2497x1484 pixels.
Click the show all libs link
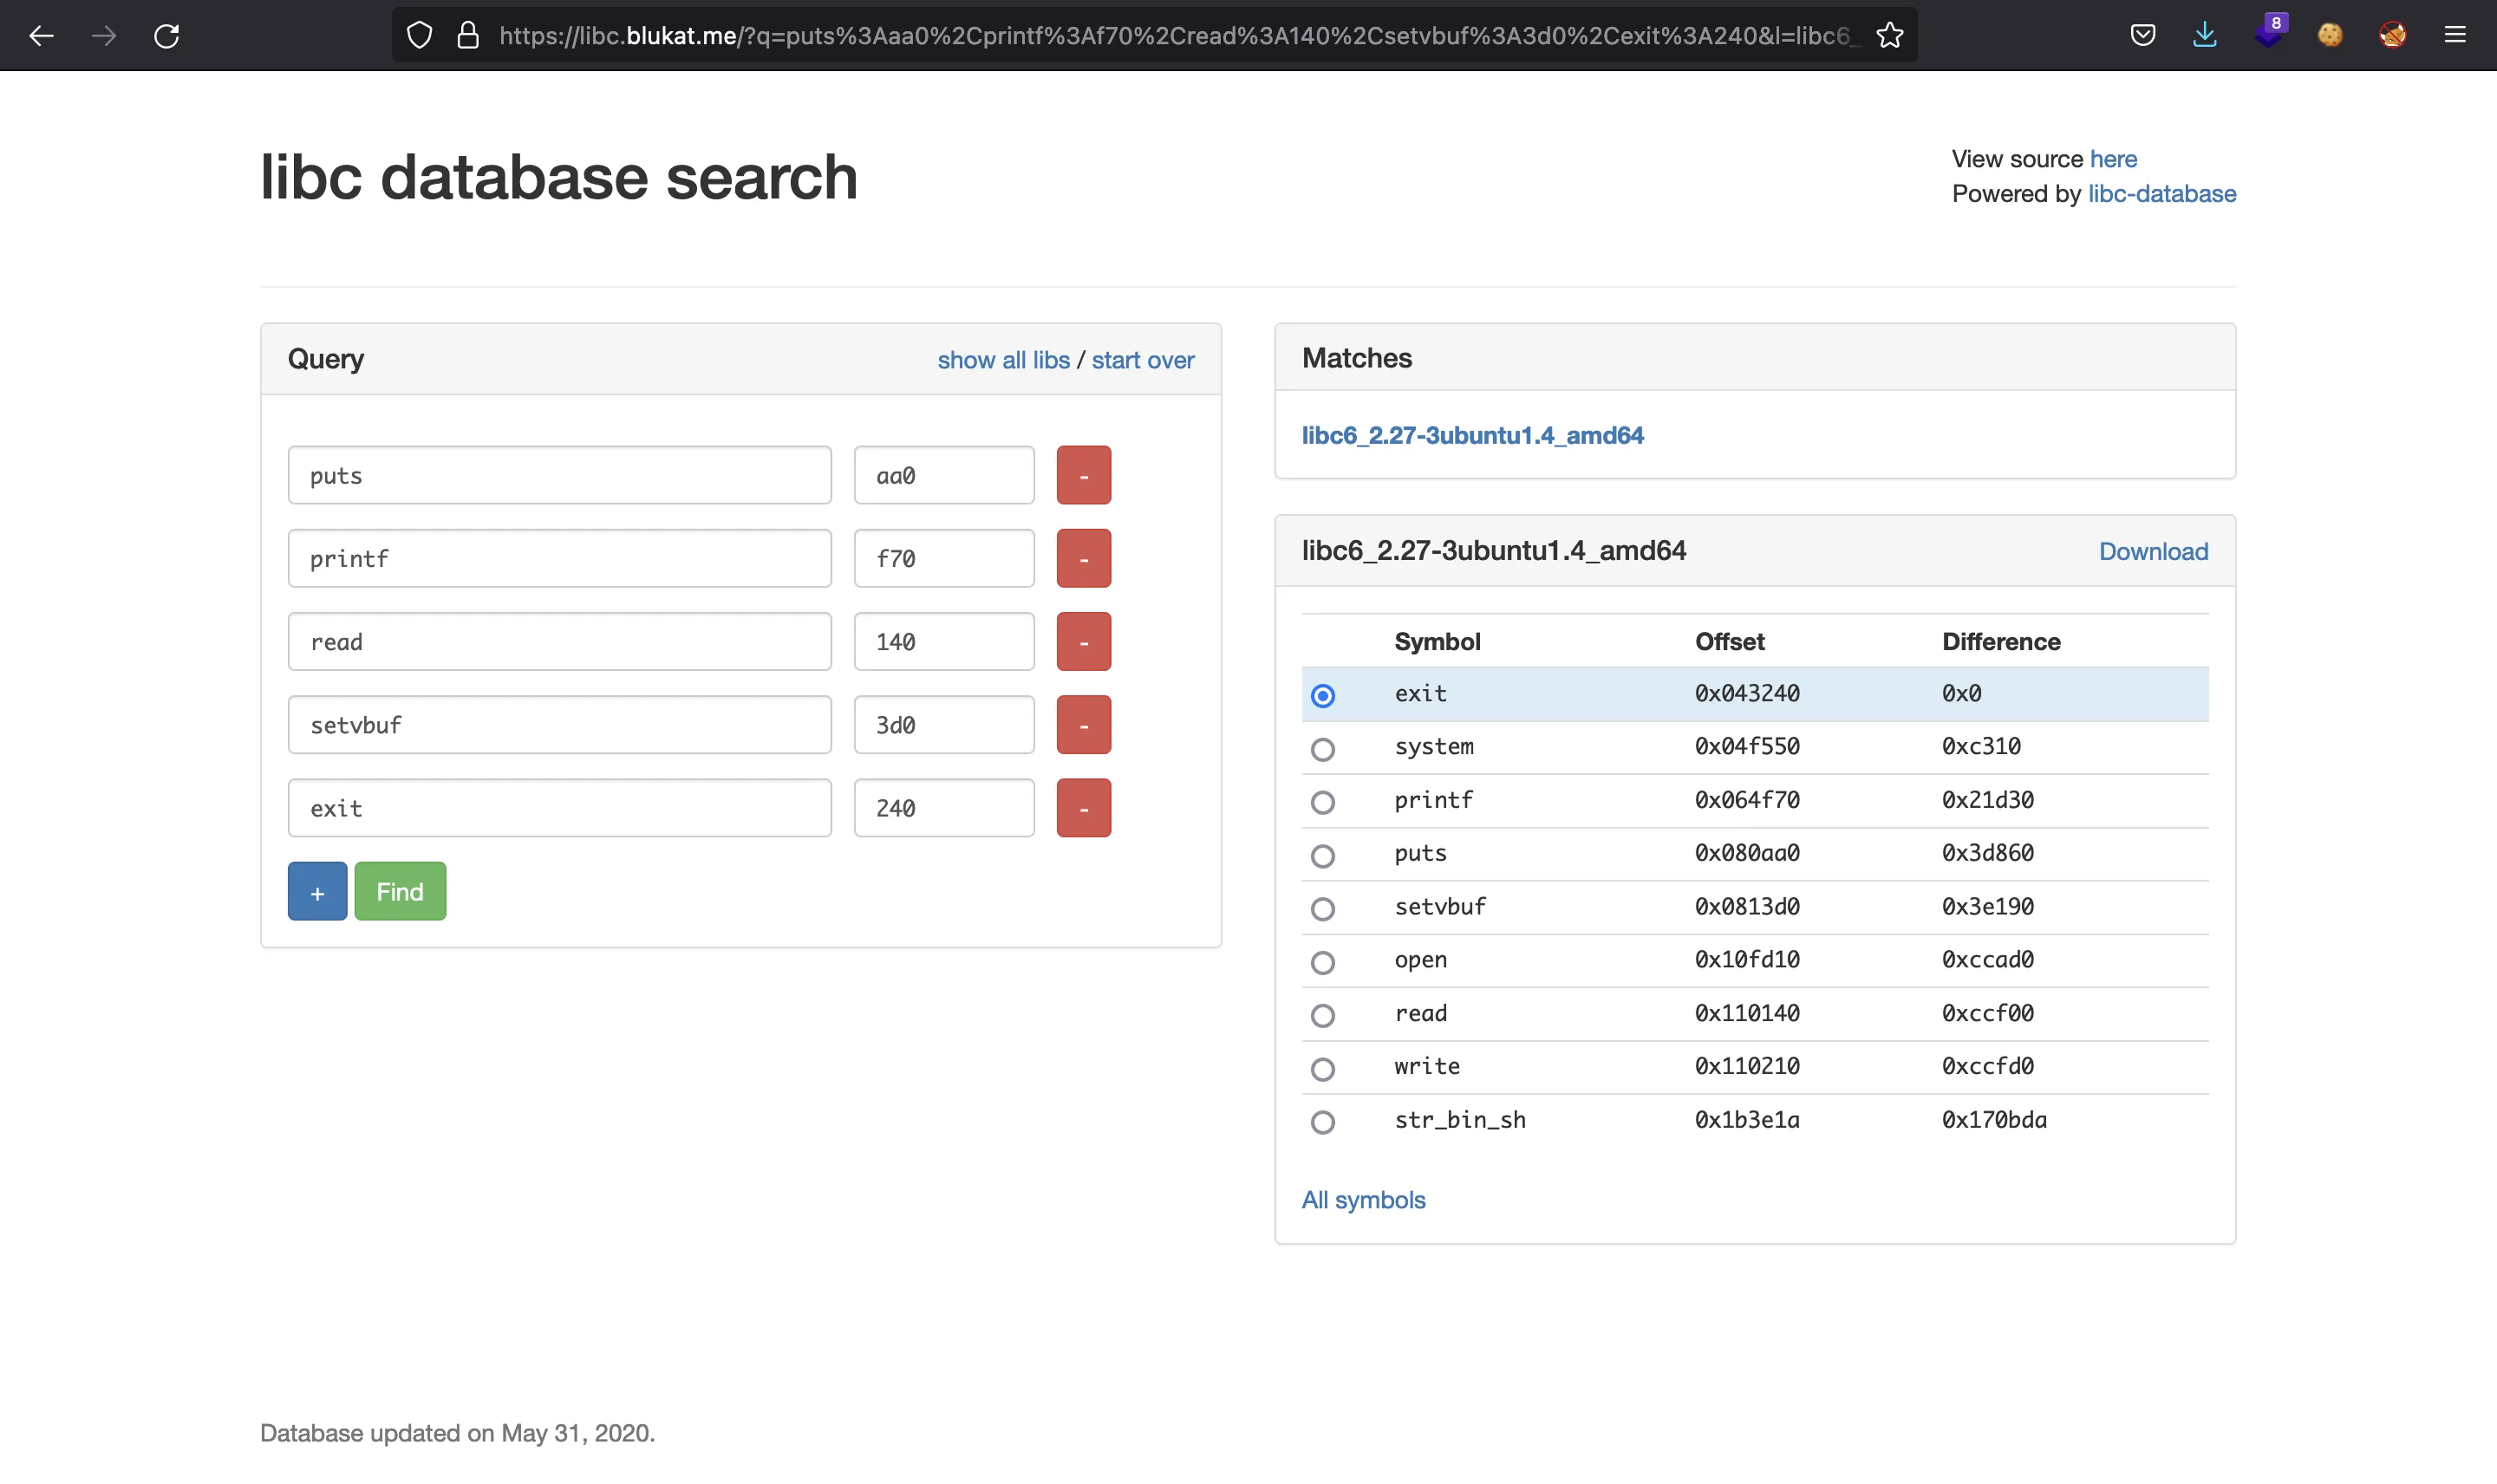point(1003,360)
